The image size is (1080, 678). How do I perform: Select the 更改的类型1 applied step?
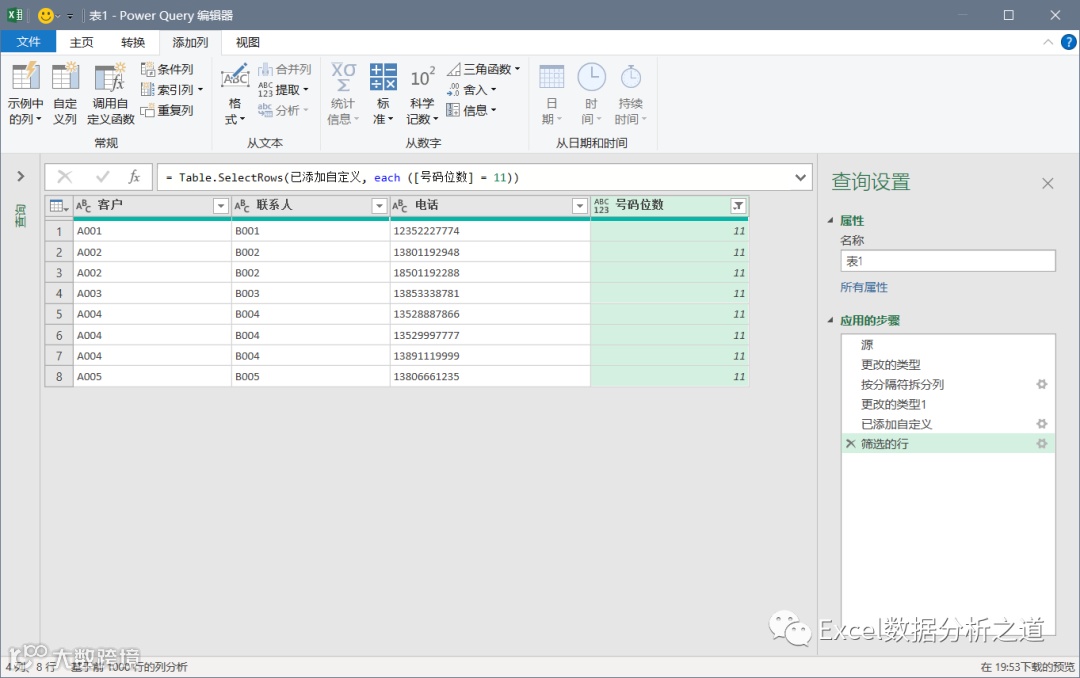pos(948,404)
